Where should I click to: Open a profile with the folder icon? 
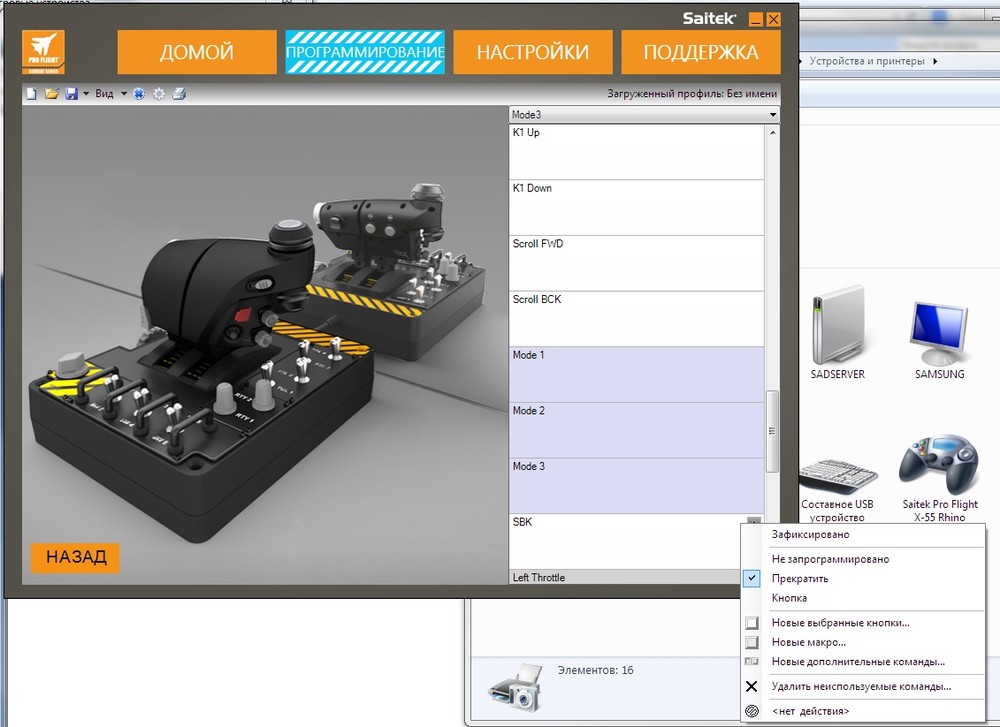tap(52, 94)
